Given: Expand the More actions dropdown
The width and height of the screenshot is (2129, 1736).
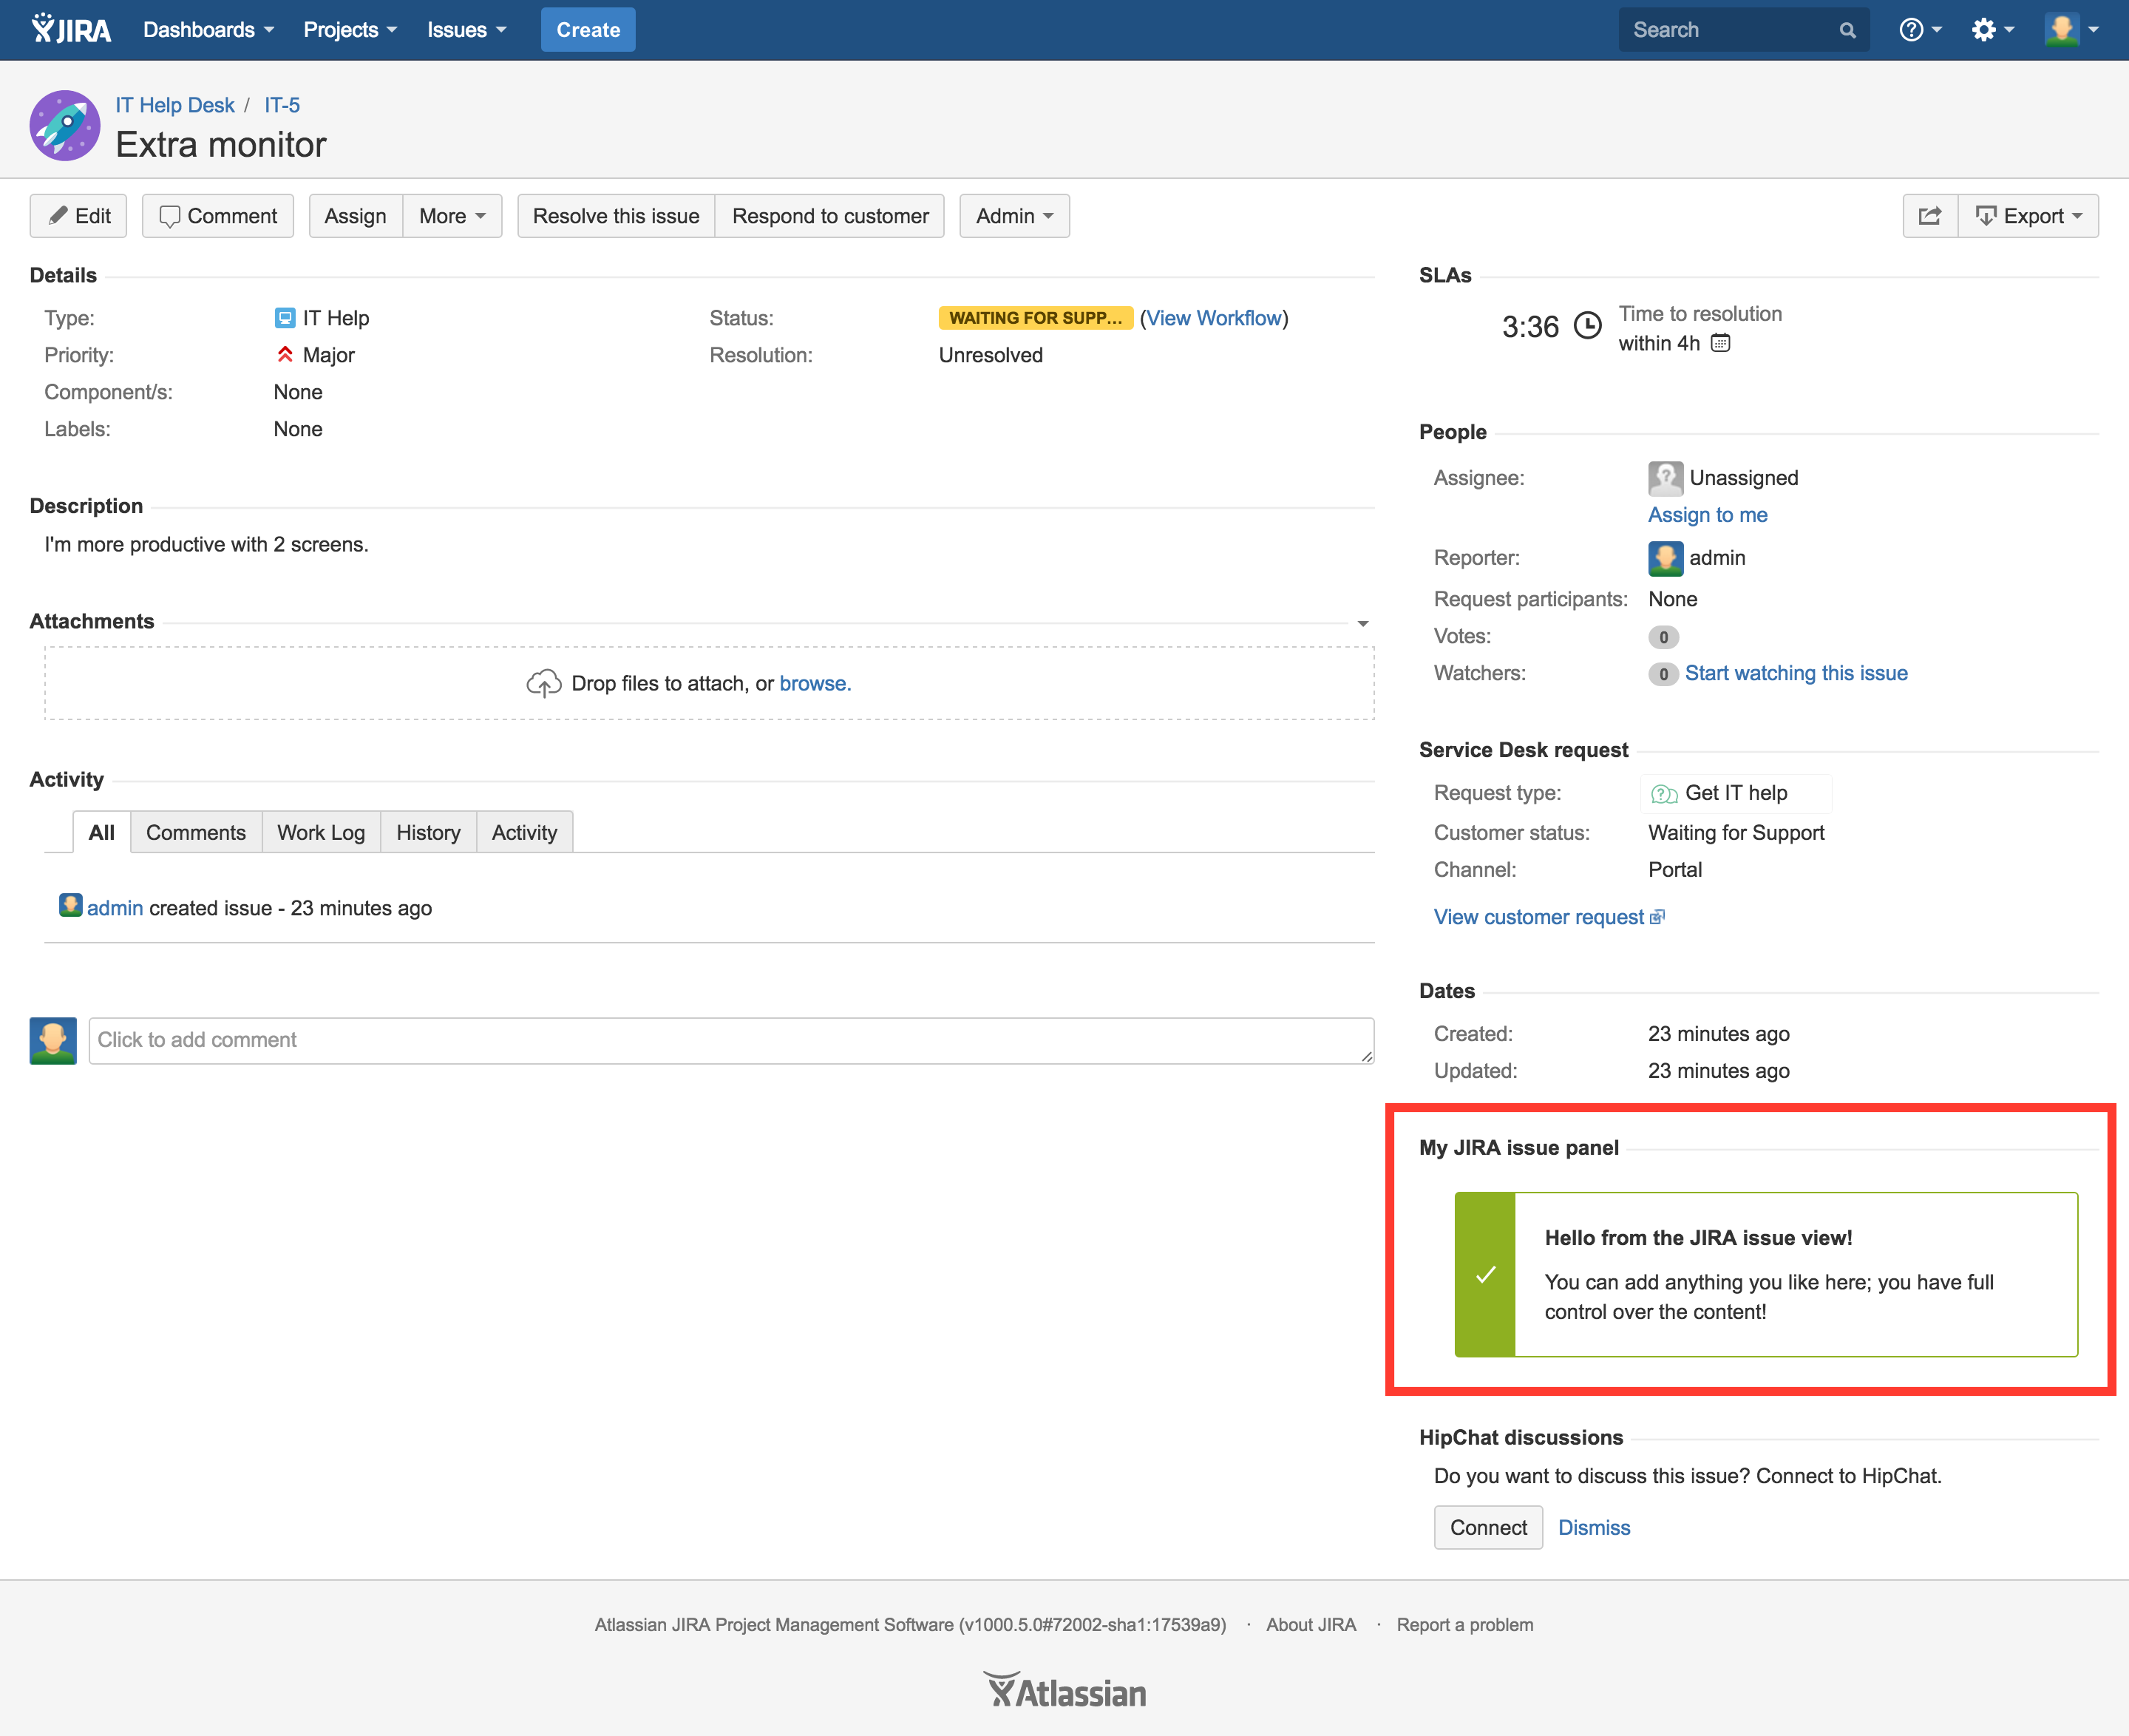Looking at the screenshot, I should point(452,216).
